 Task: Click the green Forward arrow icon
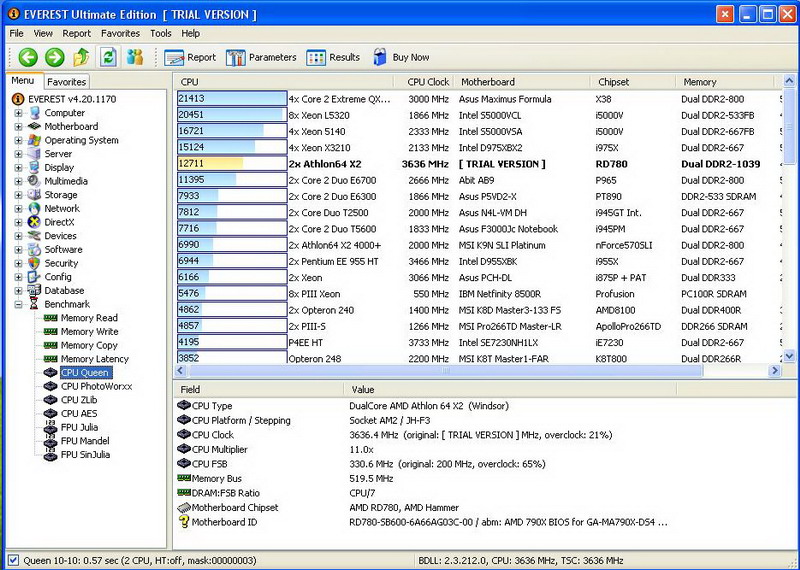54,57
